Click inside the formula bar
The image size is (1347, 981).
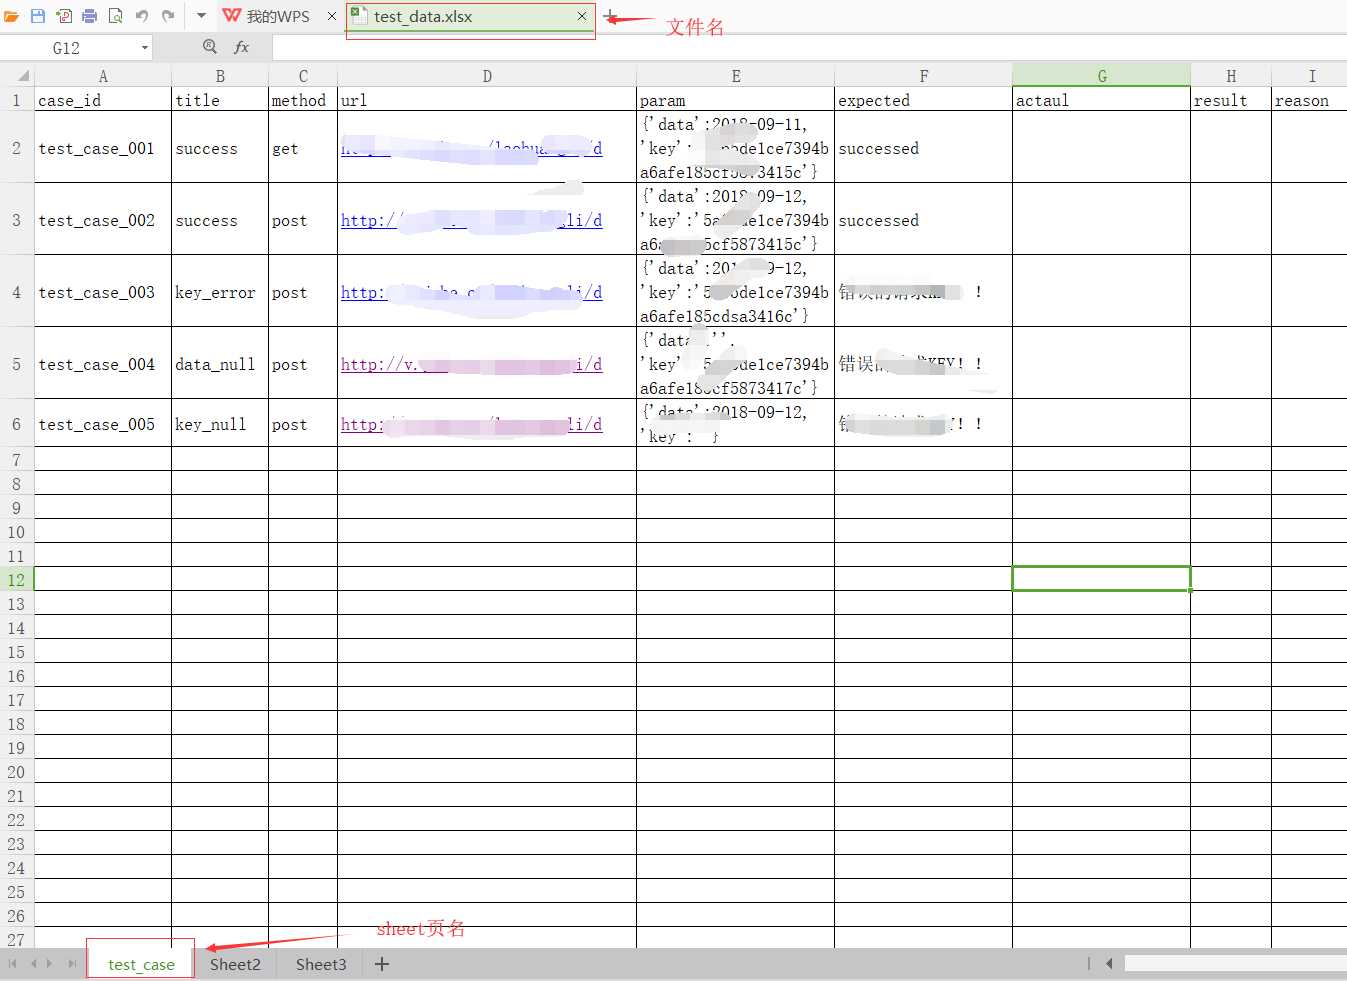[x=808, y=48]
